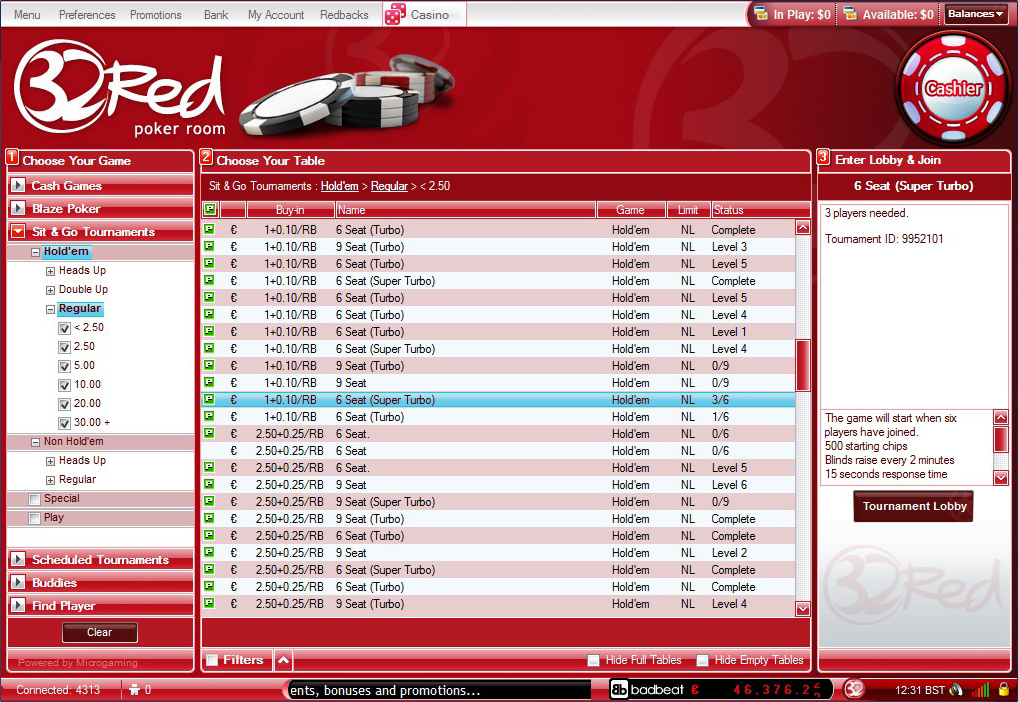
Task: Sort by the Buy-in column header
Action: coord(290,210)
